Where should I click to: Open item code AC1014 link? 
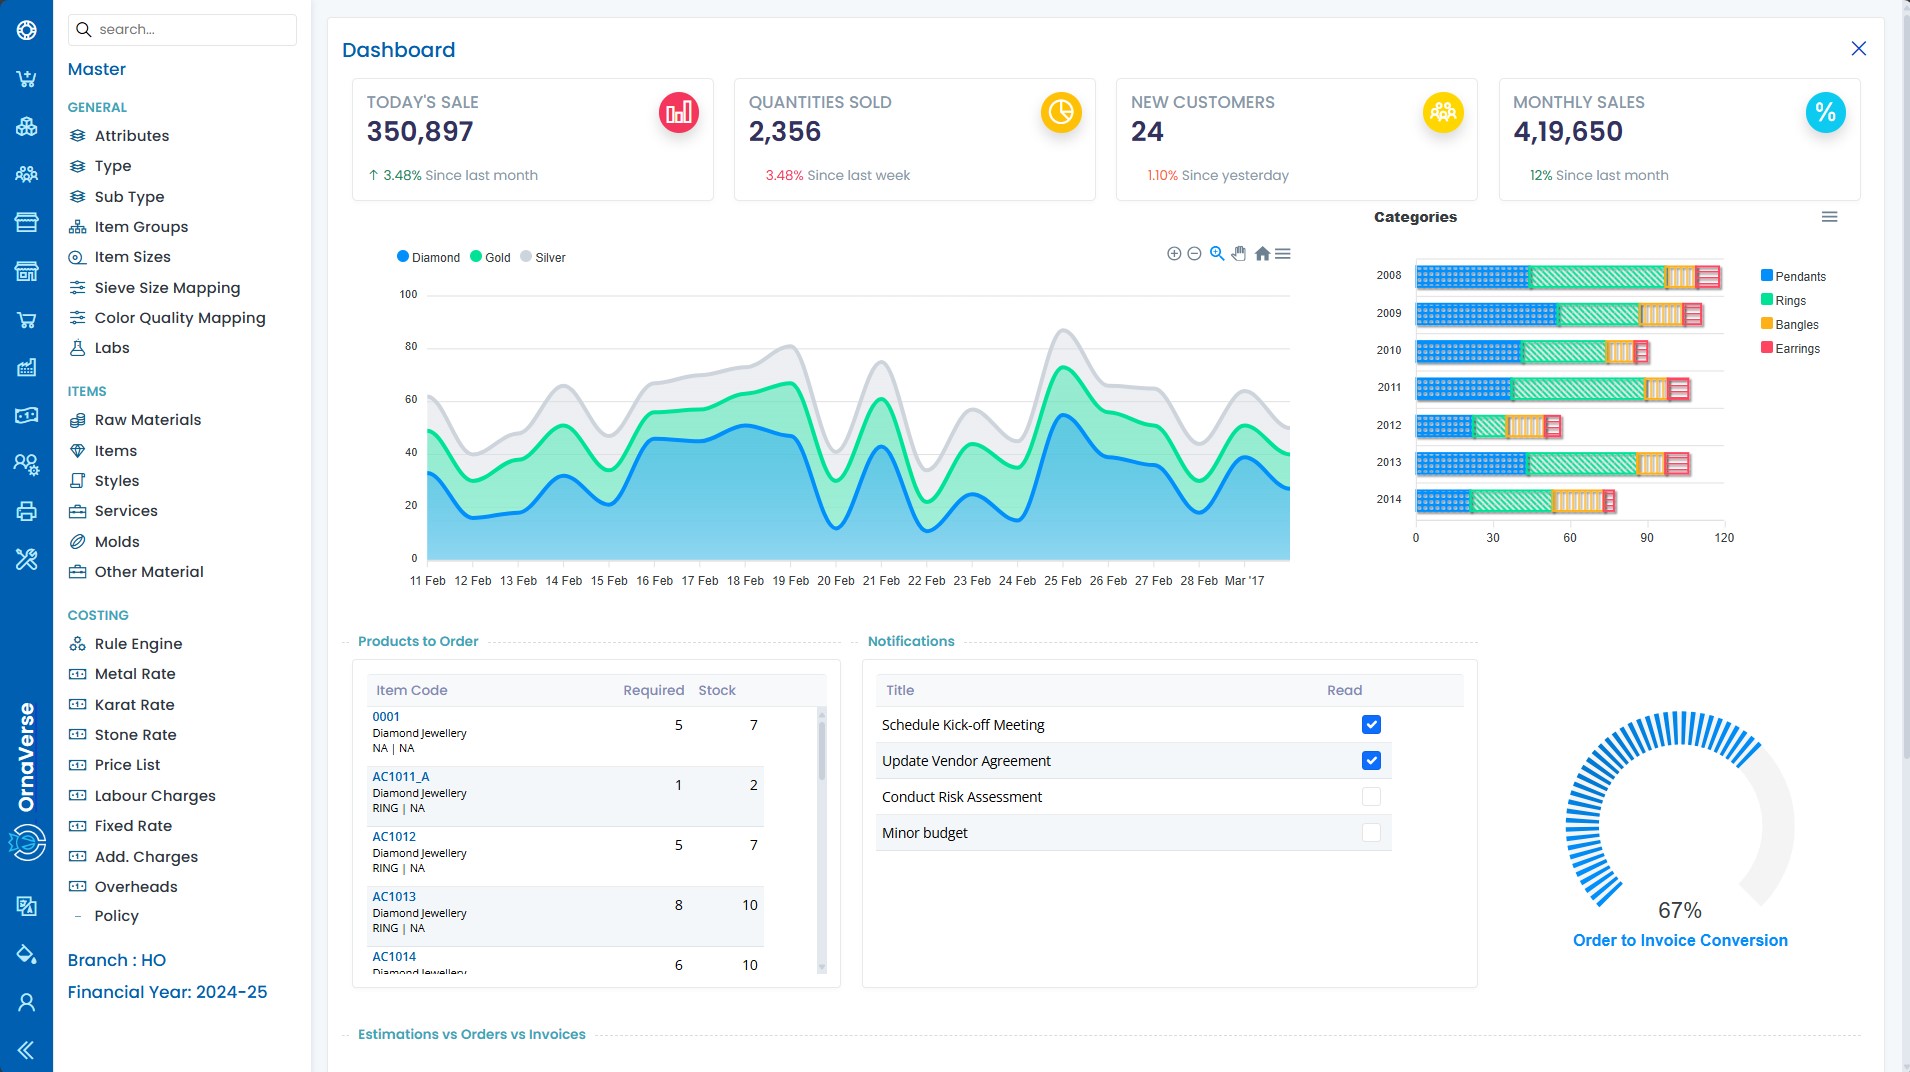394,957
